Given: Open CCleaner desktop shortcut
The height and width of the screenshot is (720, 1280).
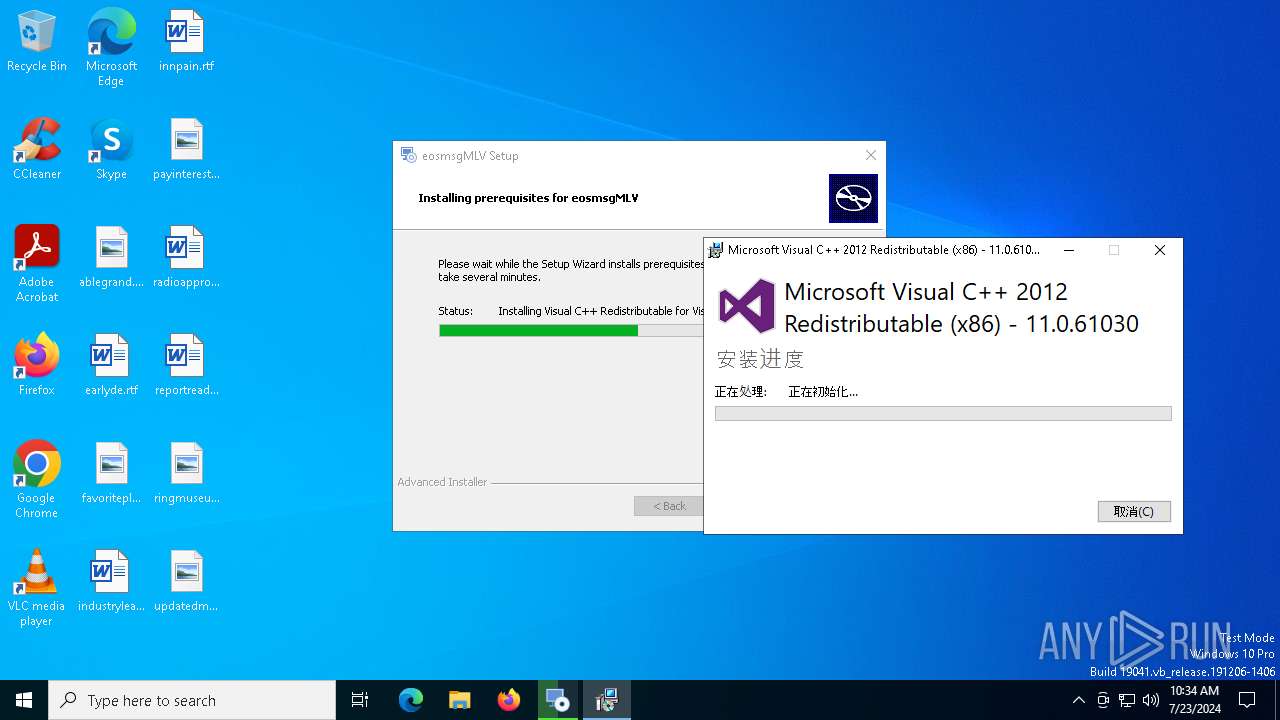Looking at the screenshot, I should 37,149.
